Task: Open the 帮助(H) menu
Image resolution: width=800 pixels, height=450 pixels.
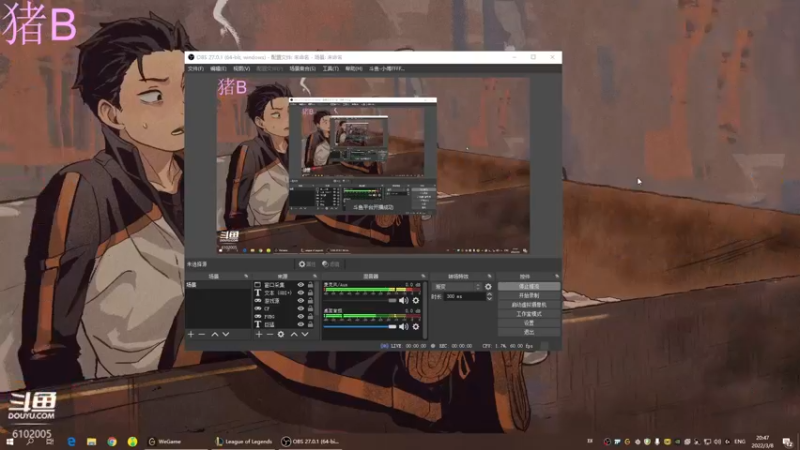Action: (x=354, y=68)
